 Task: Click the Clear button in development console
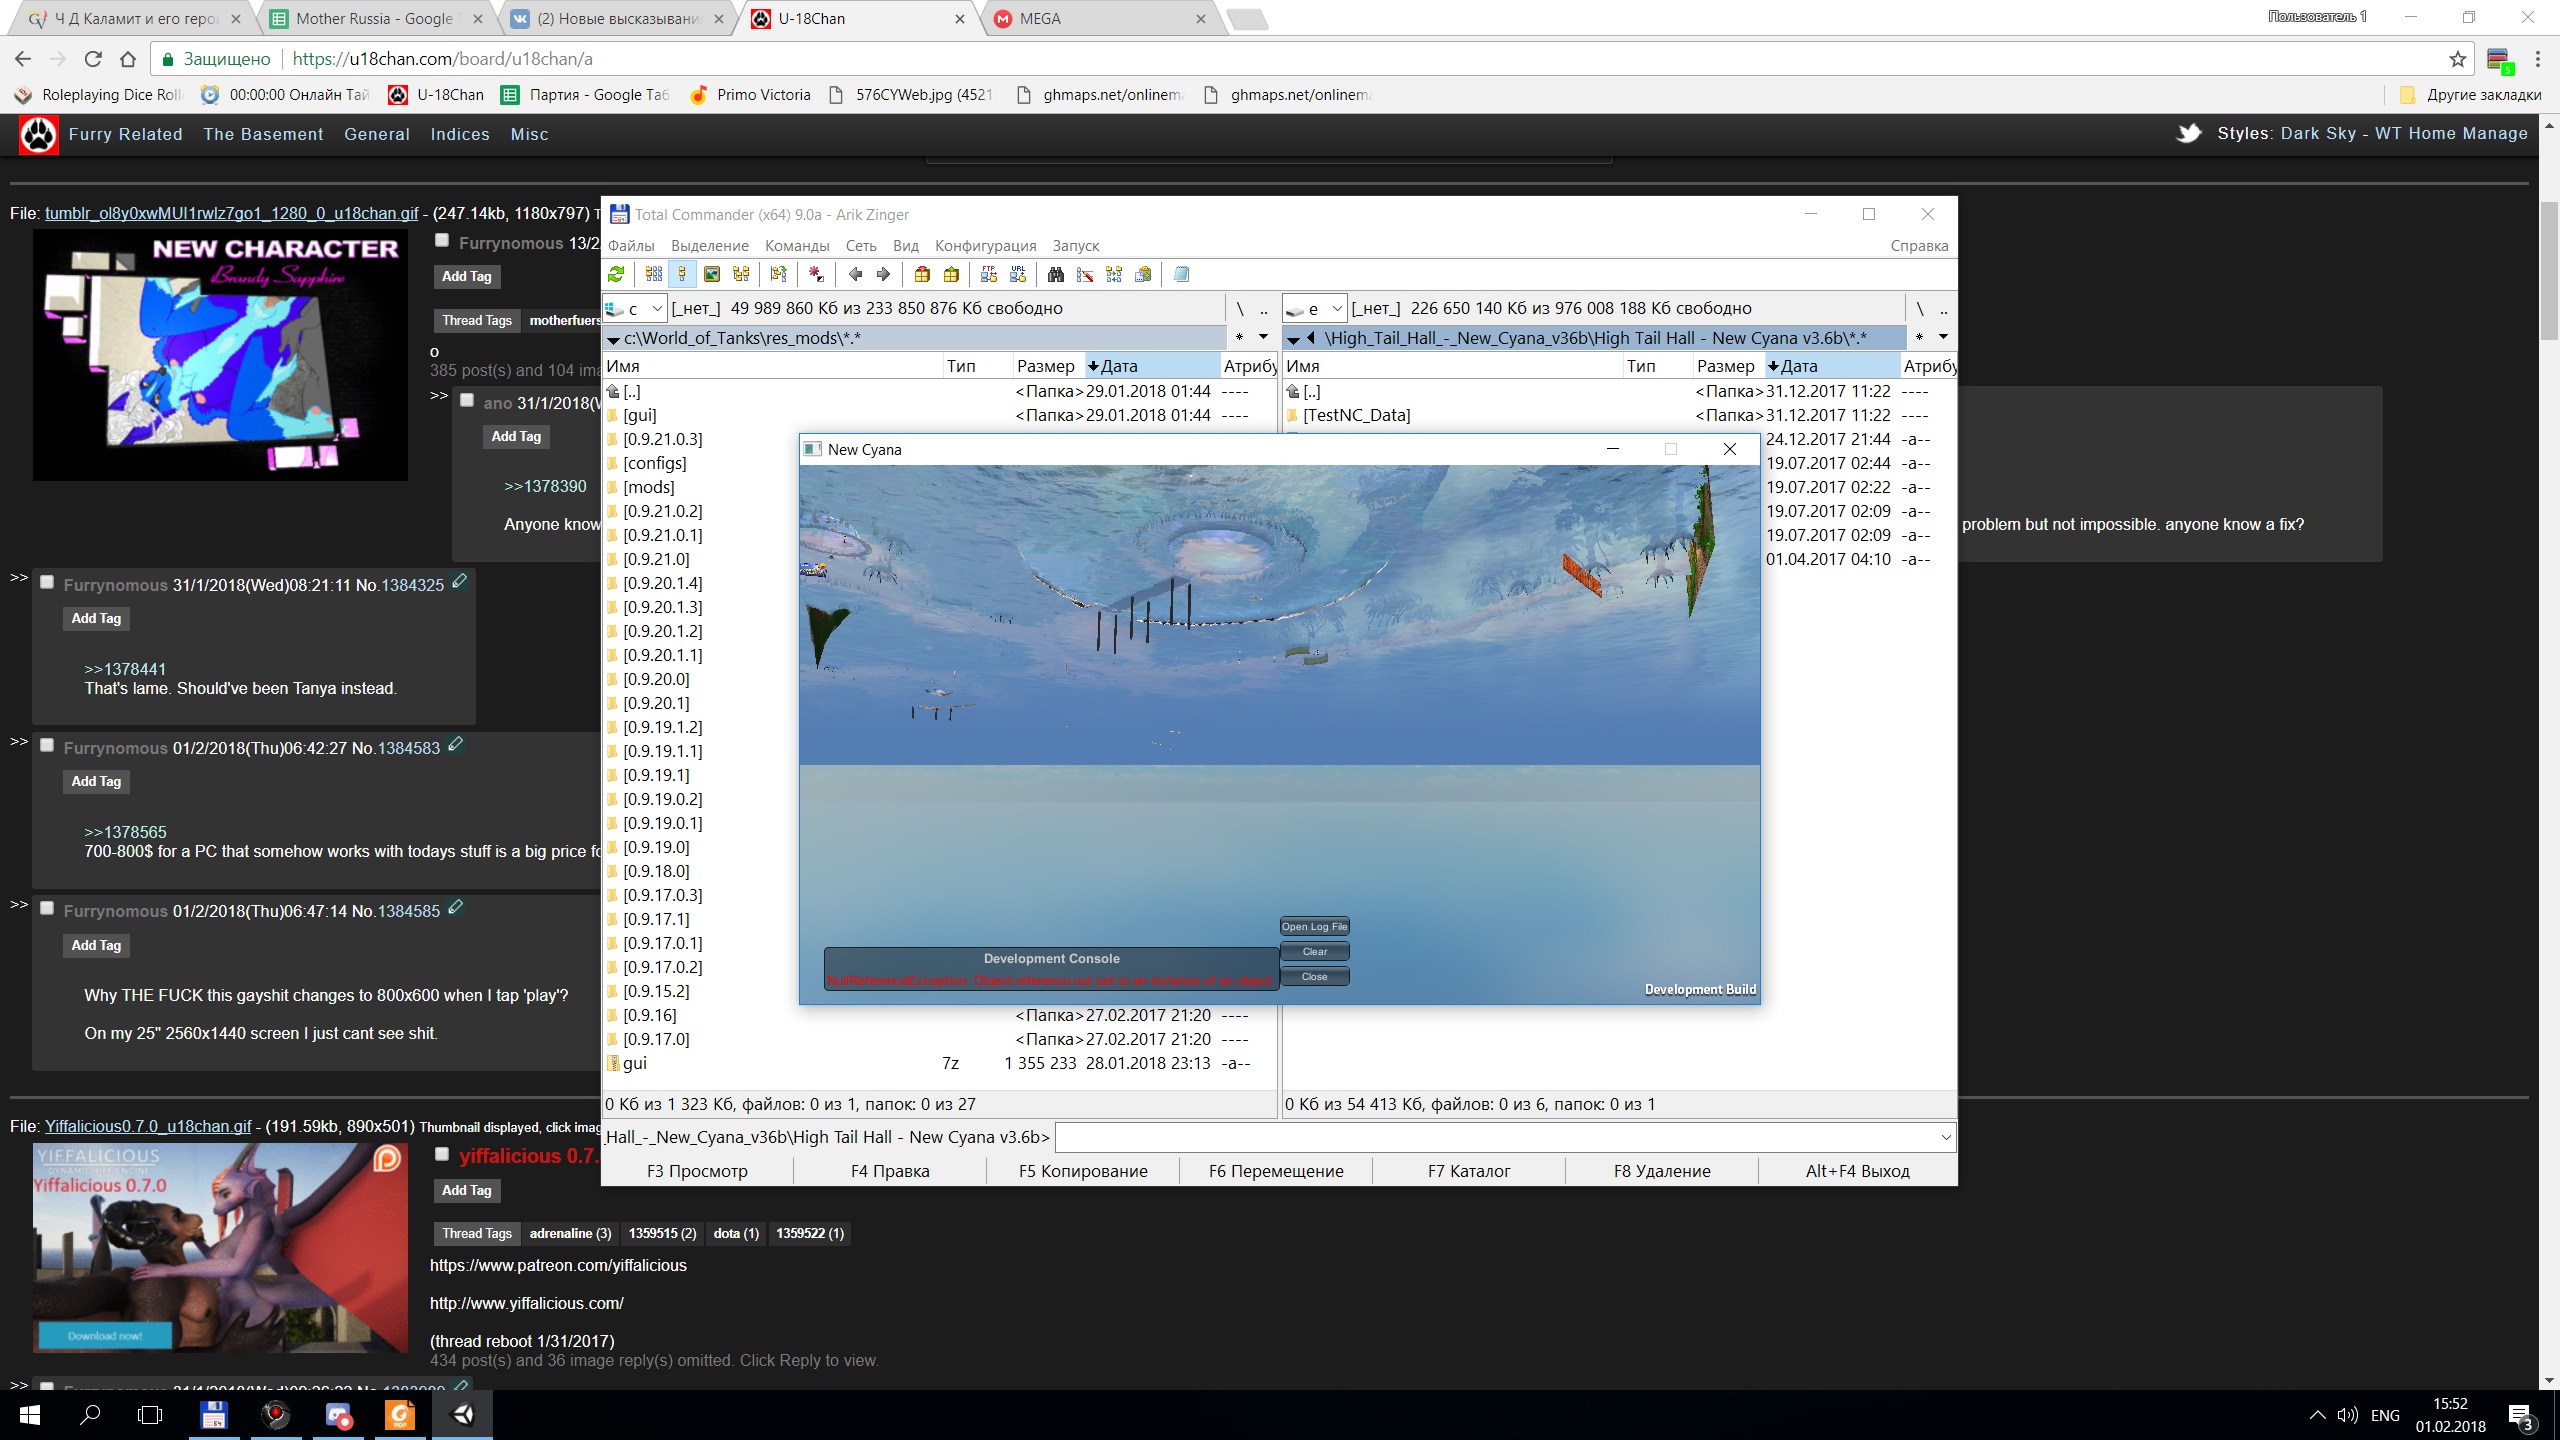pyautogui.click(x=1314, y=951)
